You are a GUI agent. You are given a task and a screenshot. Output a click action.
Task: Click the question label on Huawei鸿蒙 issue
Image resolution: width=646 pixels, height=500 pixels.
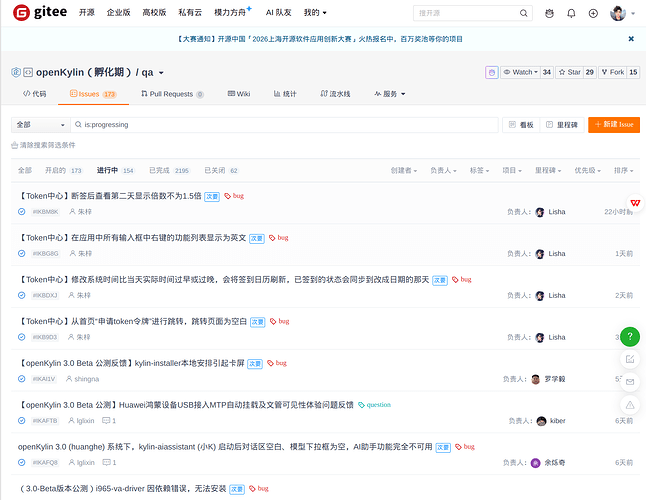[x=374, y=405]
